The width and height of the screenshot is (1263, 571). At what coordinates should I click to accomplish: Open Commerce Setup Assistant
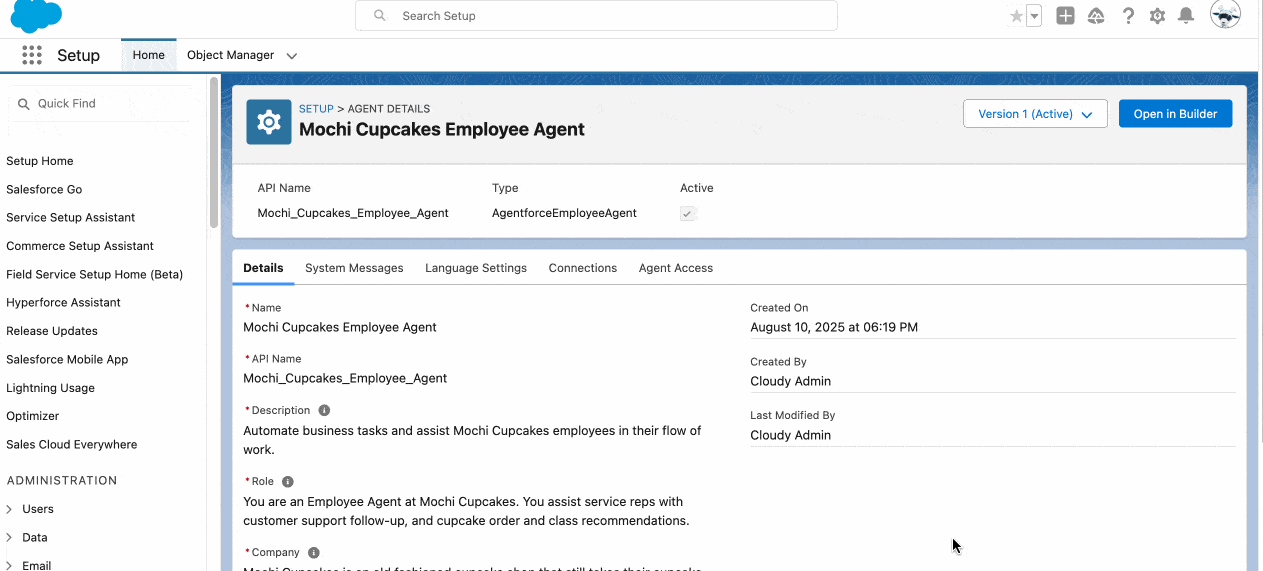pos(80,246)
